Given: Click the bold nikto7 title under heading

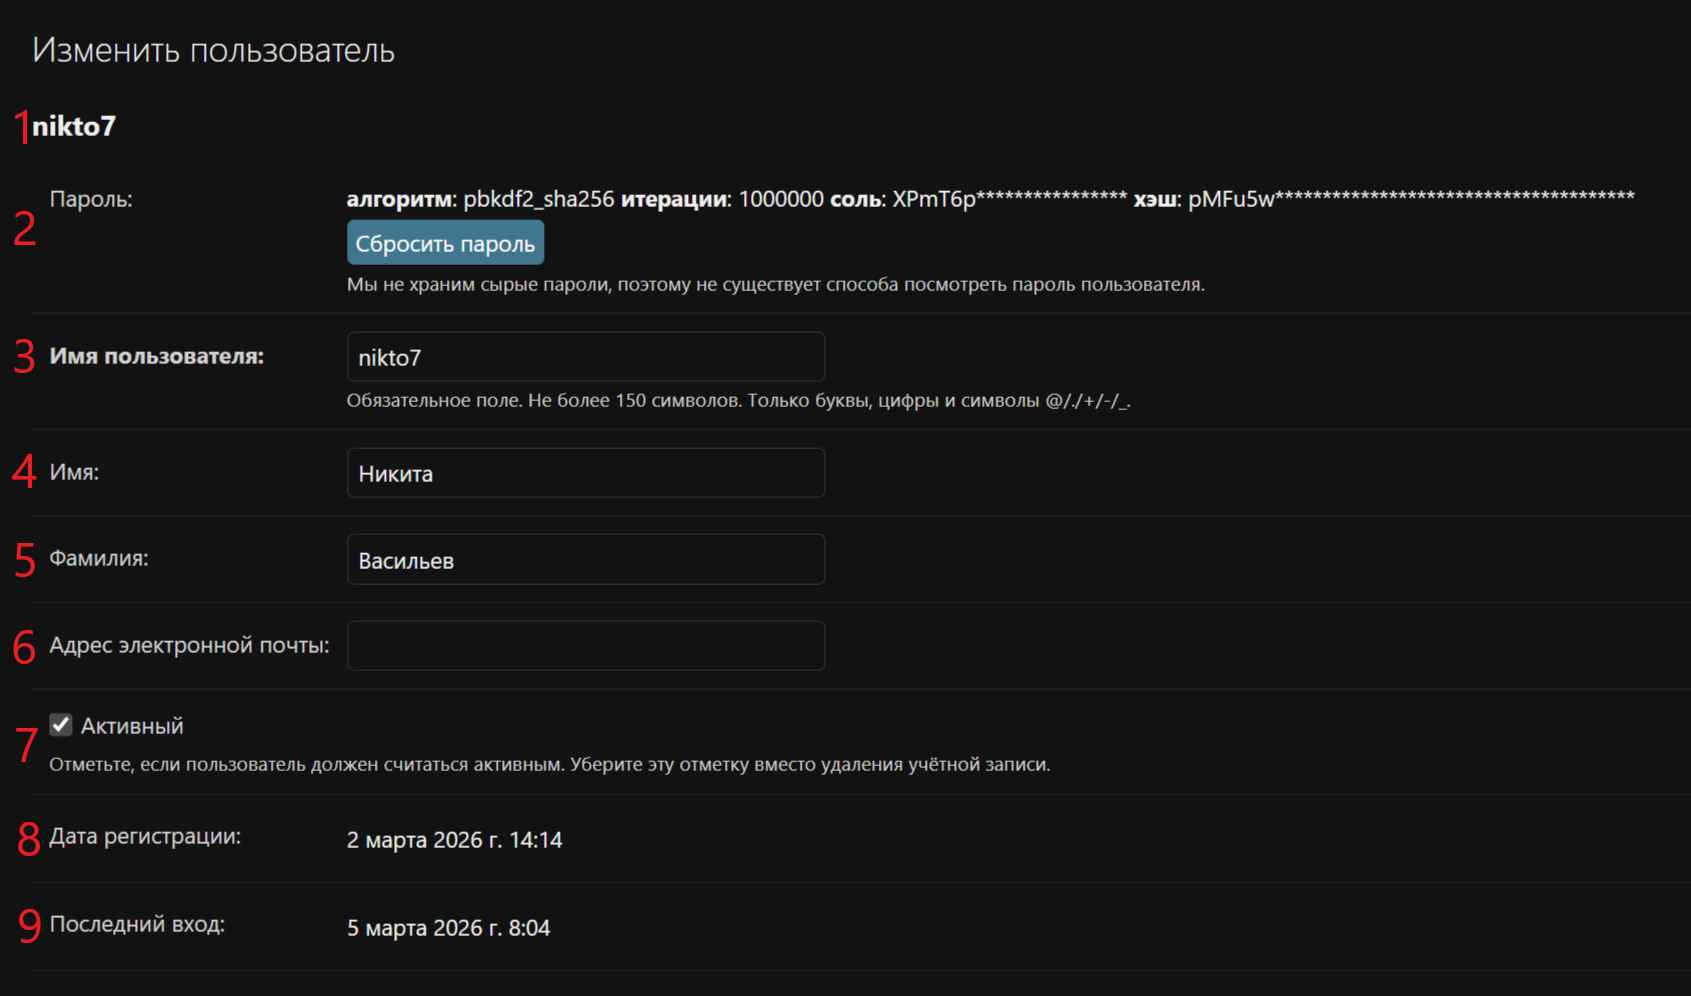Looking at the screenshot, I should point(74,126).
